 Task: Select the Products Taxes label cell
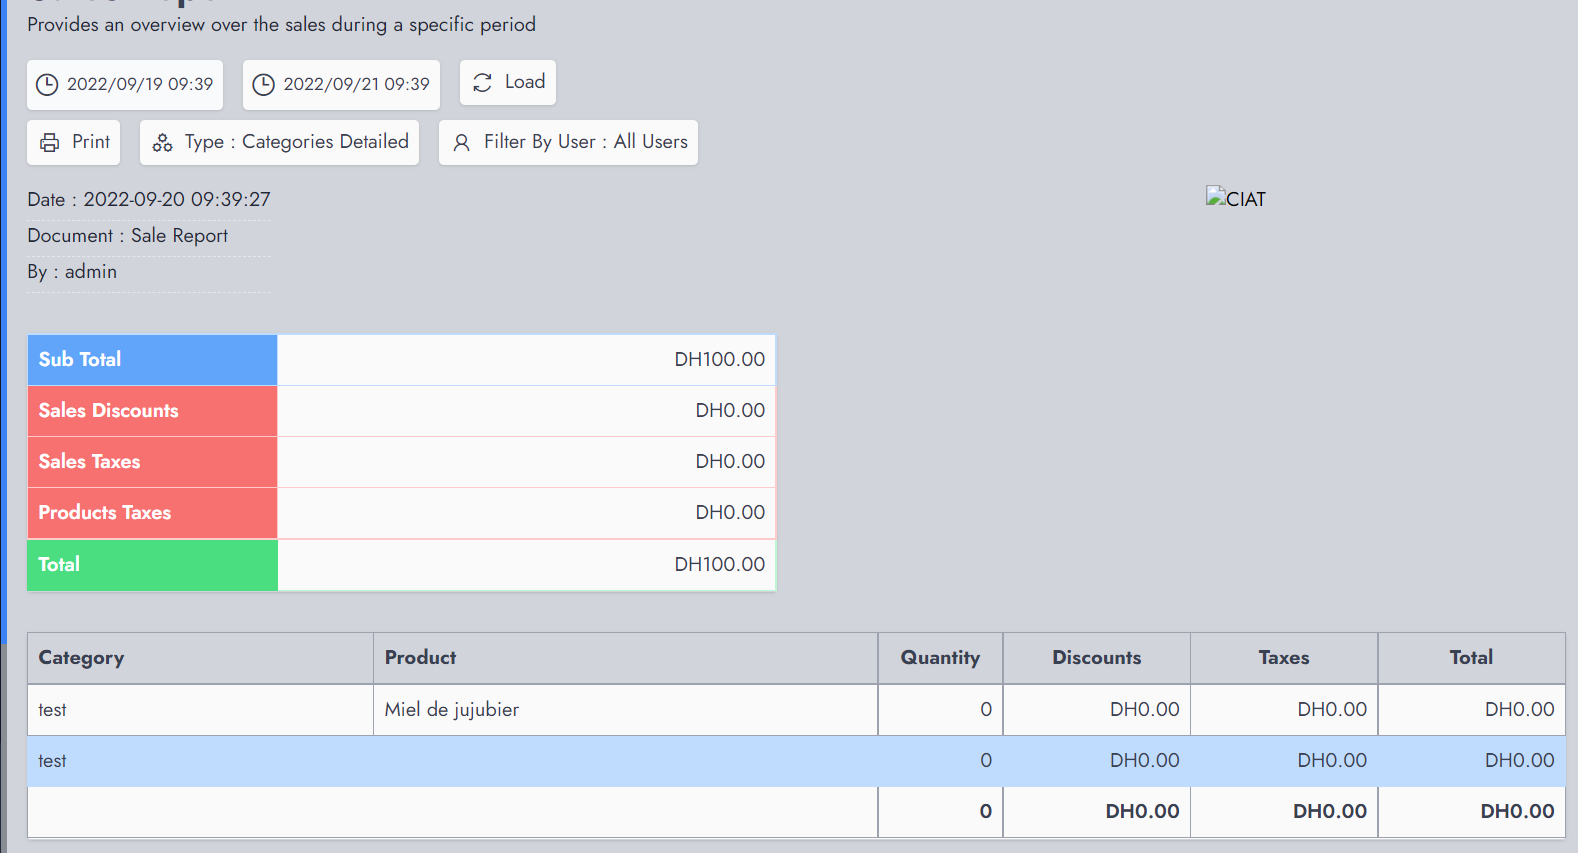[152, 513]
